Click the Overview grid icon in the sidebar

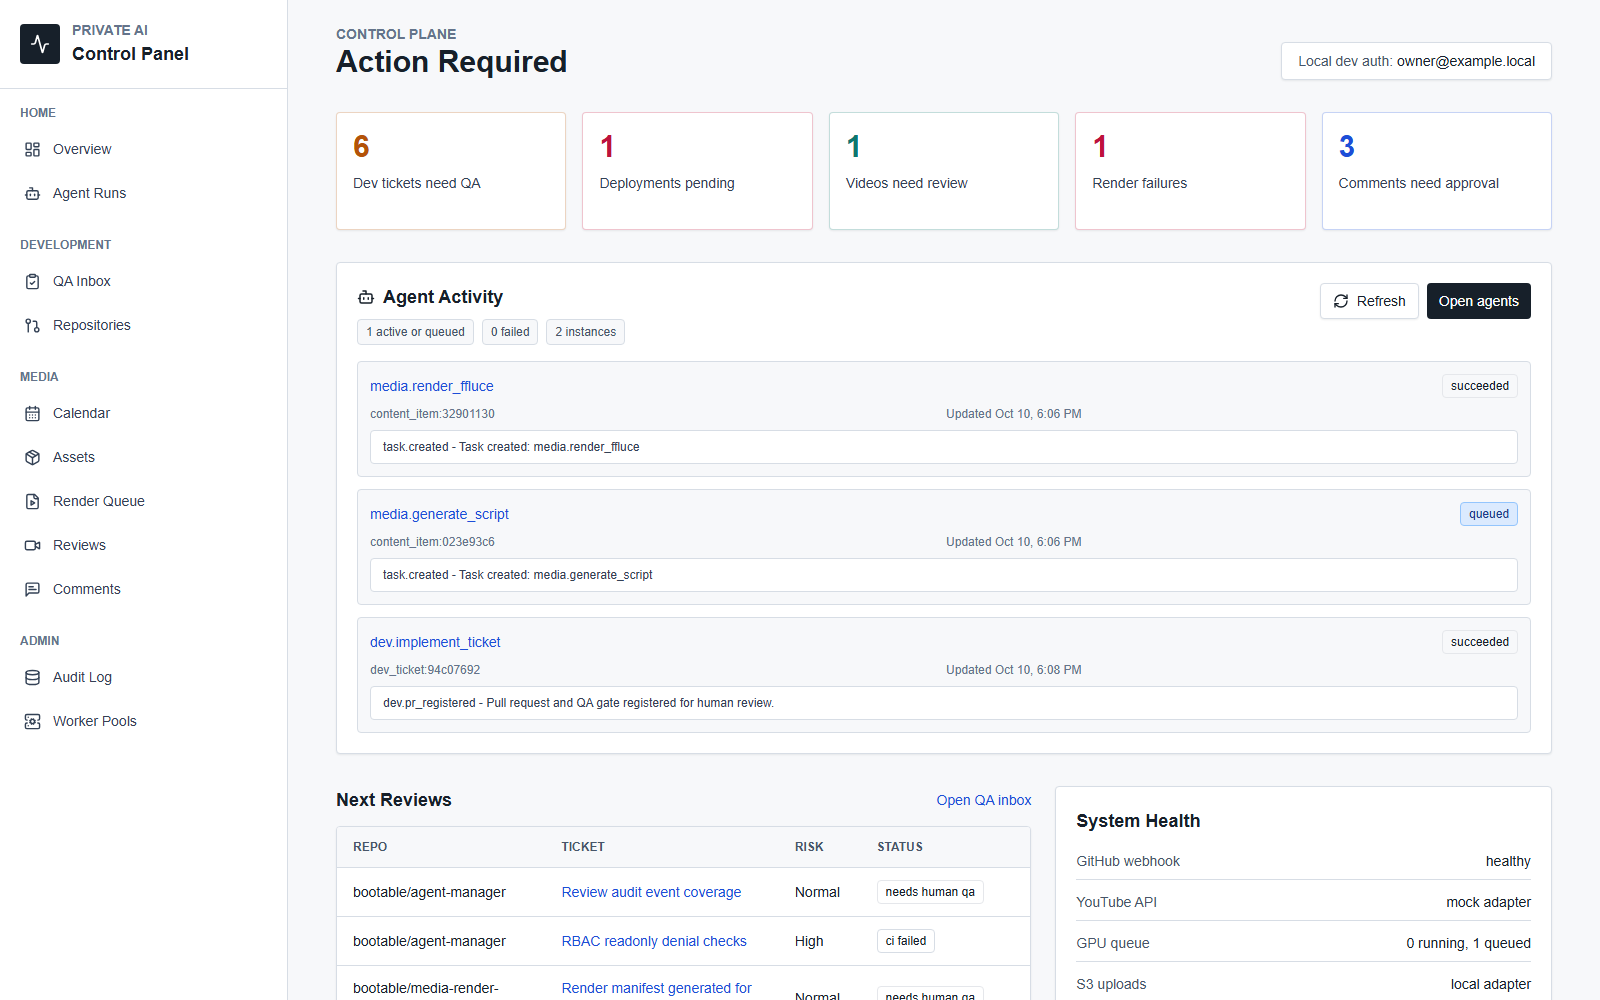32,149
